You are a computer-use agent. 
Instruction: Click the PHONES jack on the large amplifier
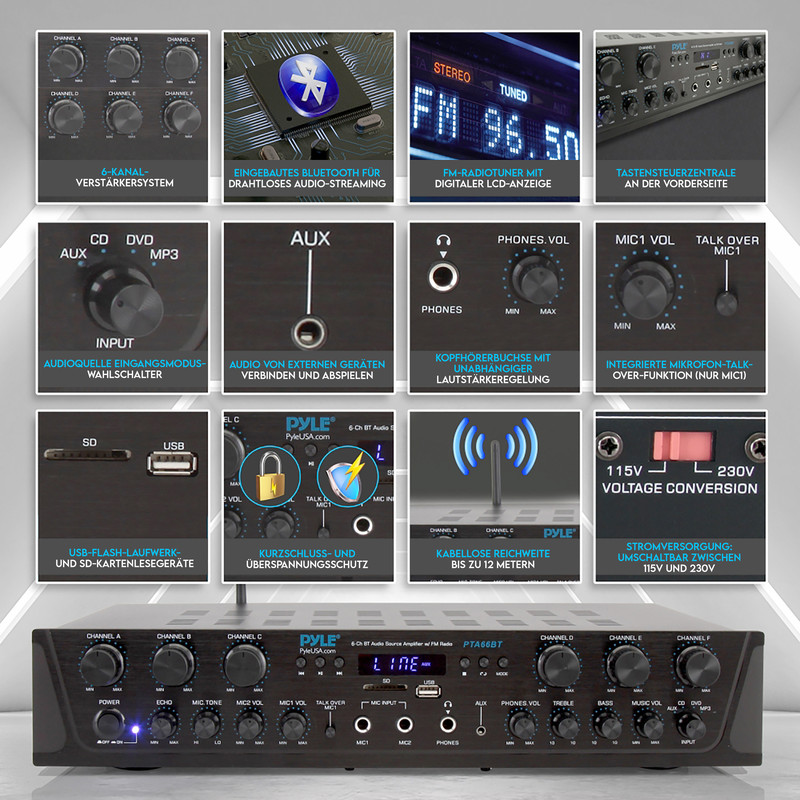click(447, 724)
